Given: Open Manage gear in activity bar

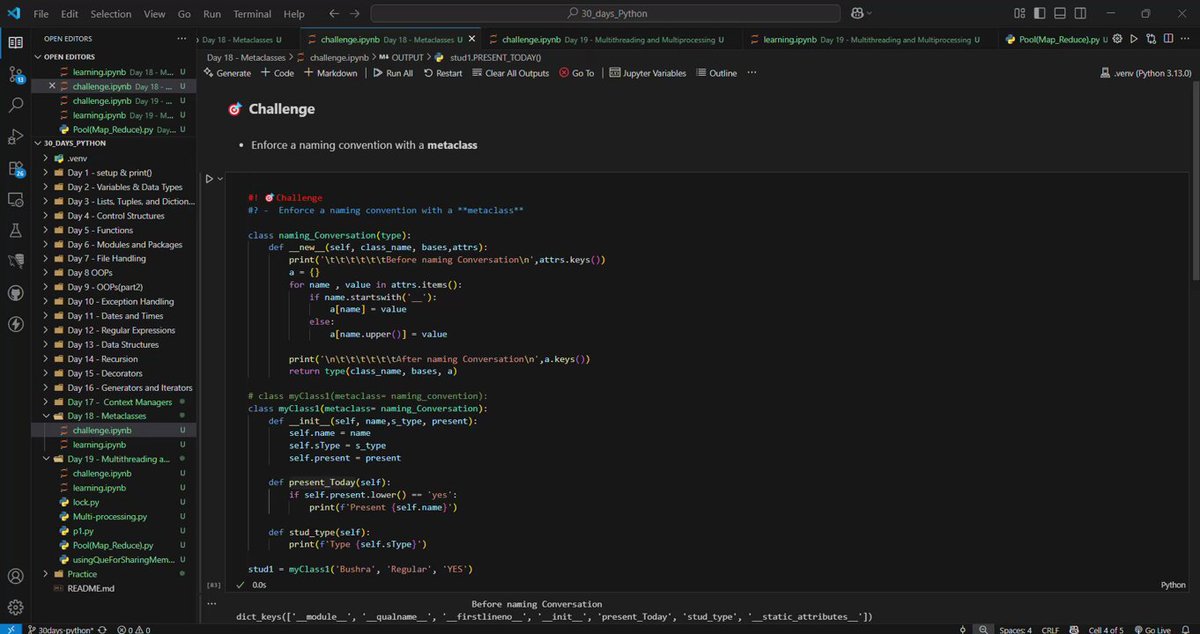Looking at the screenshot, I should [15, 607].
